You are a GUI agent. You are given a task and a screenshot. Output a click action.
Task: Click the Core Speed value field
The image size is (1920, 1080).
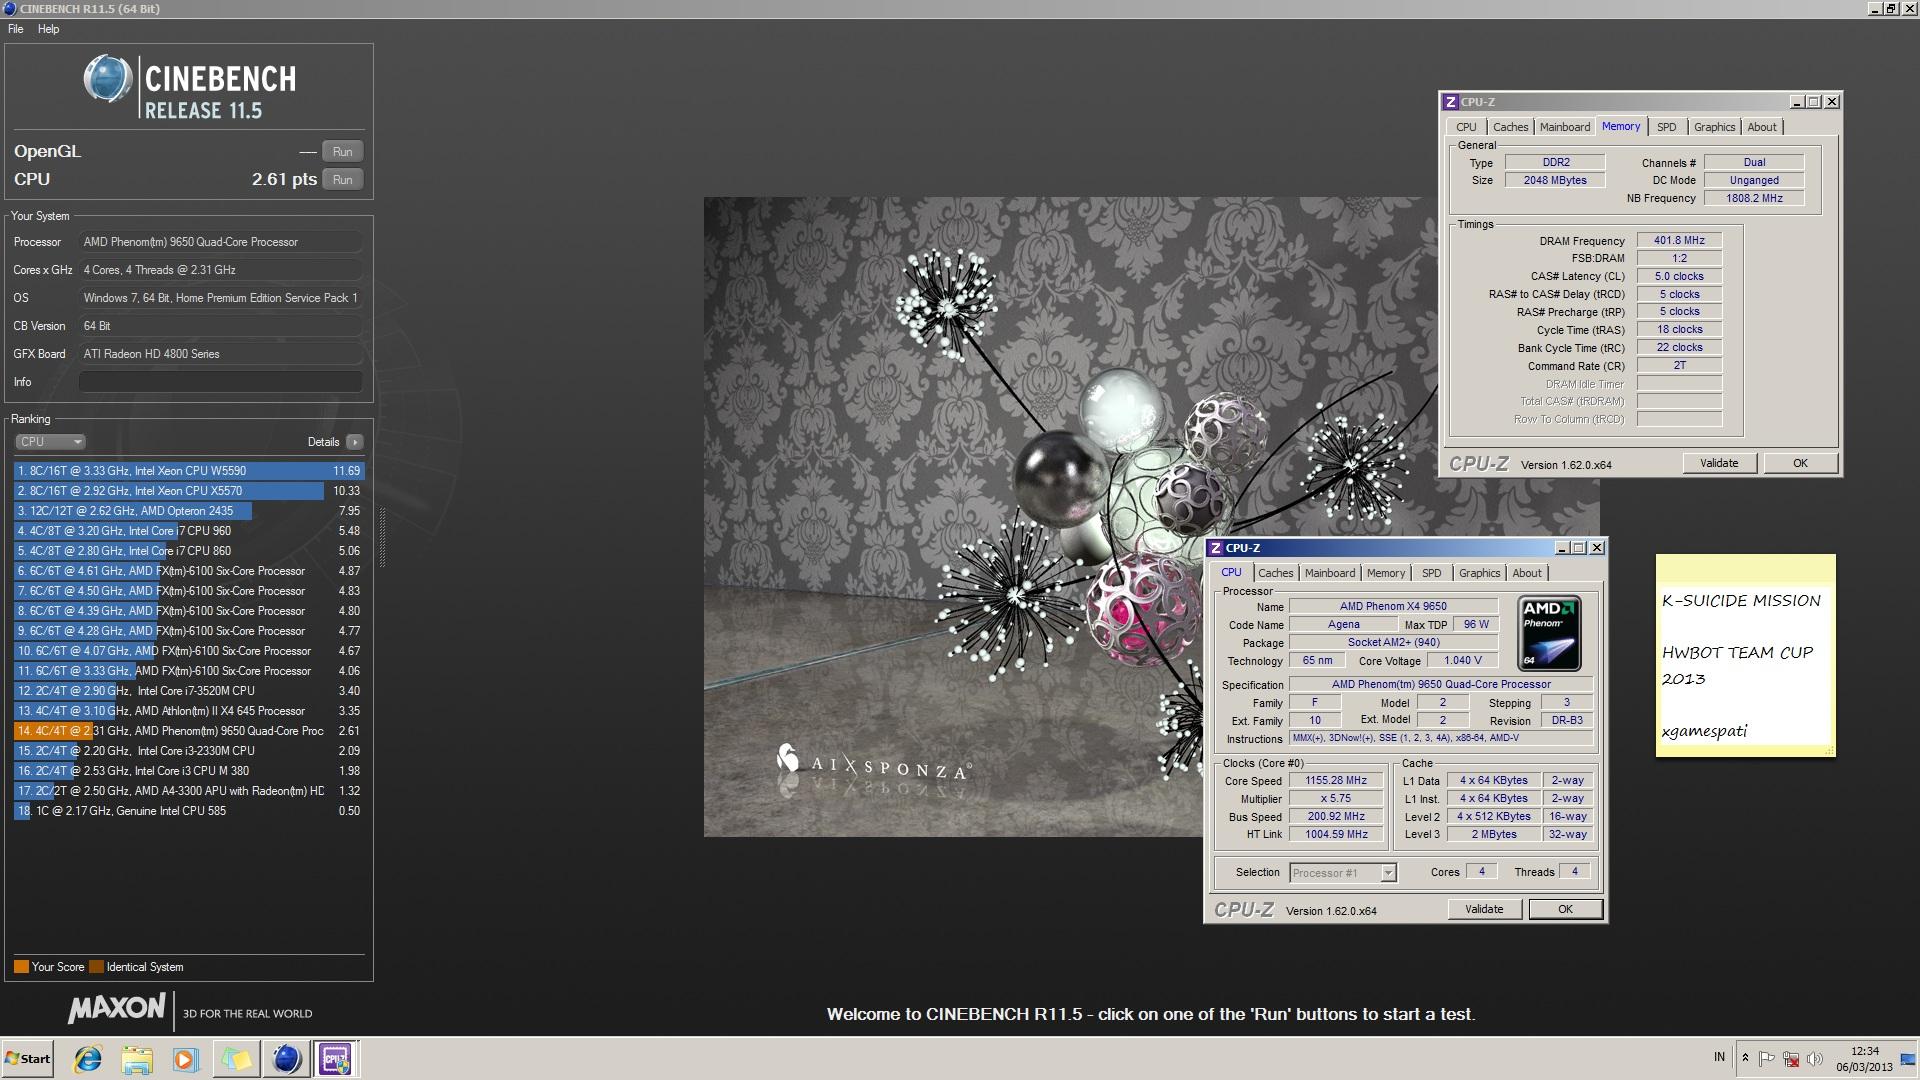(1336, 781)
